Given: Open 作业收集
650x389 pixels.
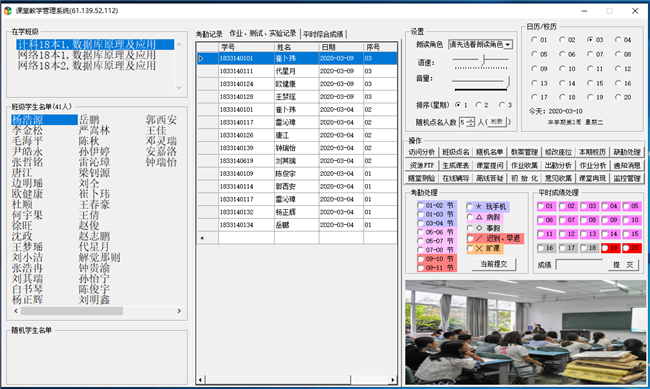Looking at the screenshot, I should tap(524, 165).
